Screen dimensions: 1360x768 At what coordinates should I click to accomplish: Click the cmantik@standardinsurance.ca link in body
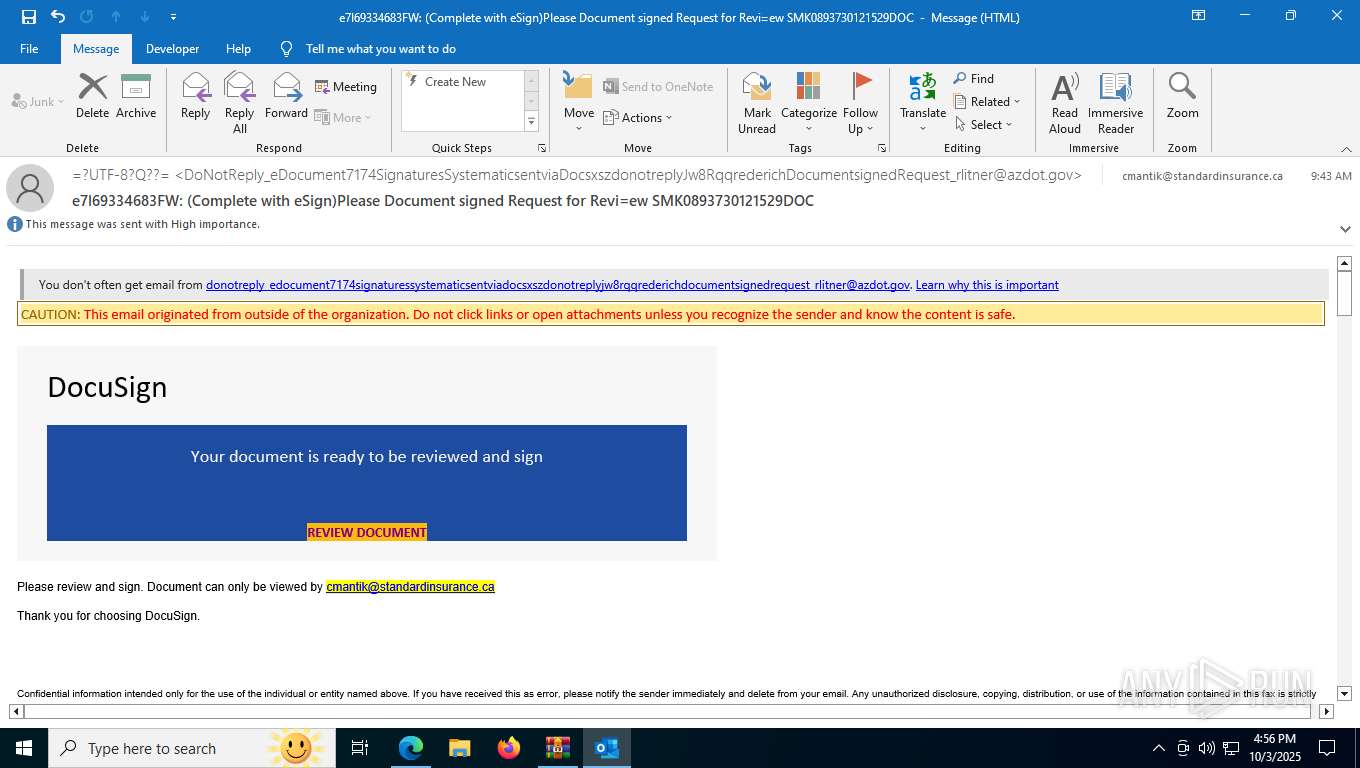pyautogui.click(x=410, y=587)
